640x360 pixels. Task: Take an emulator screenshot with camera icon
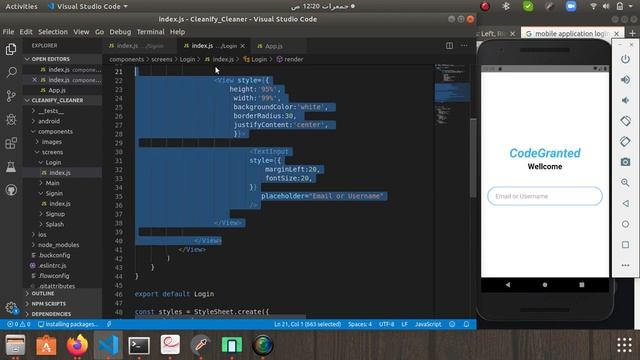click(x=625, y=162)
